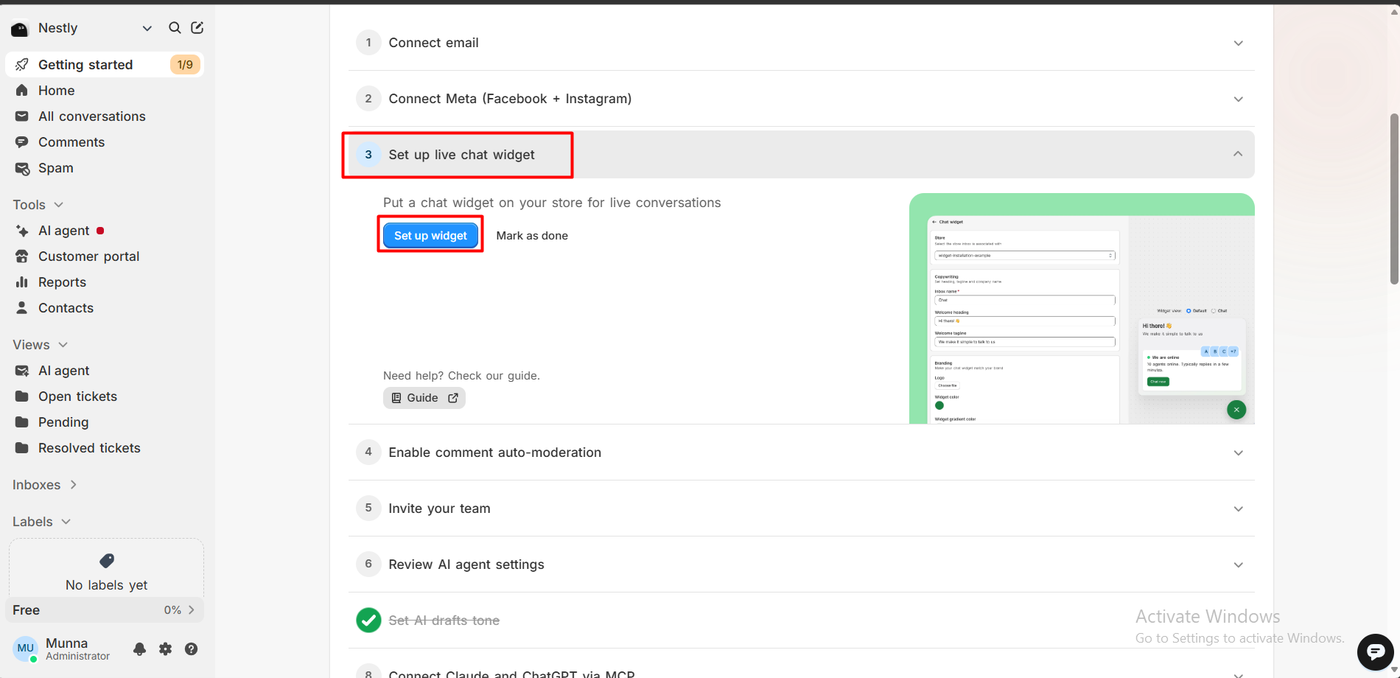Click the MU user avatar

point(24,649)
